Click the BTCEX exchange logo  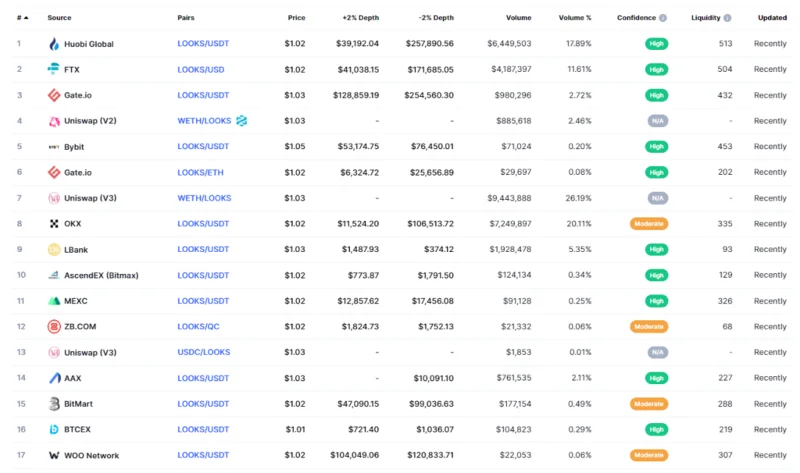(54, 430)
